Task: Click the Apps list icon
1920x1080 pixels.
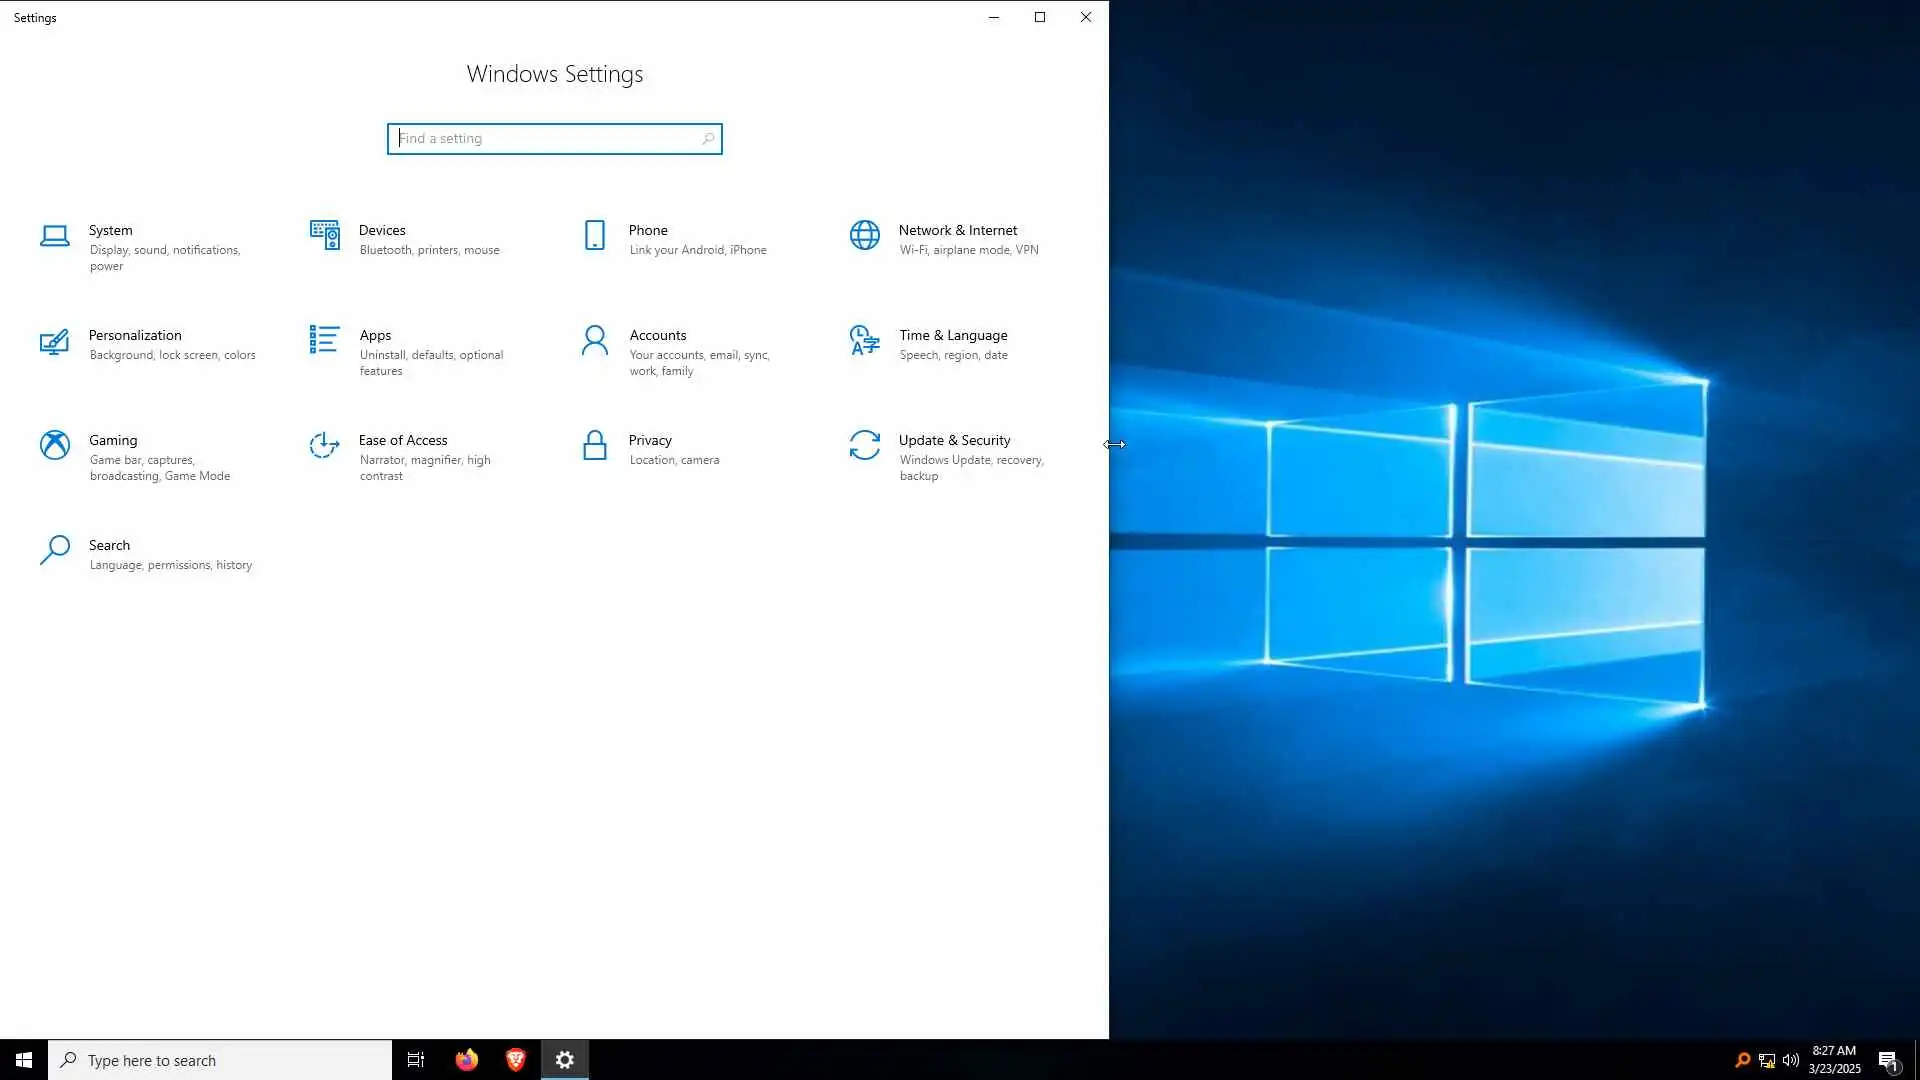Action: (324, 340)
